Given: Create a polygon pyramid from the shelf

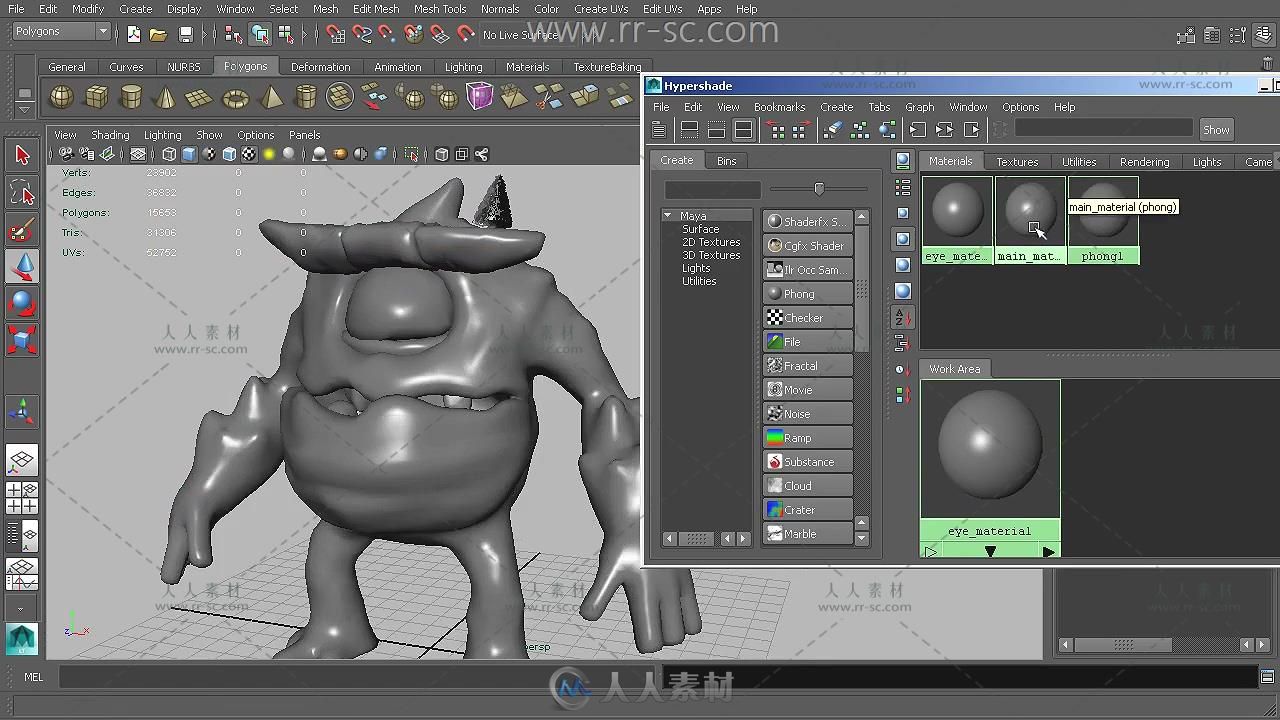Looking at the screenshot, I should [x=271, y=98].
